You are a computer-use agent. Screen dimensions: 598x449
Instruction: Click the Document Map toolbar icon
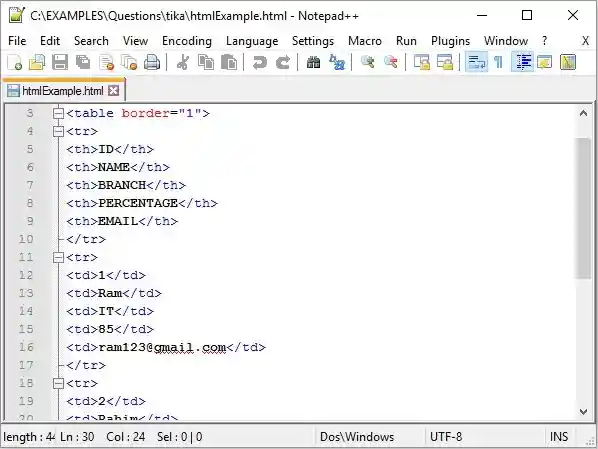coord(567,62)
